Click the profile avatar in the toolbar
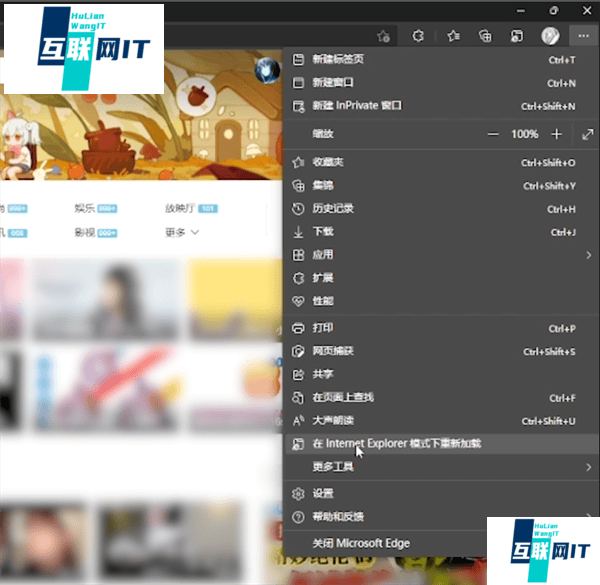This screenshot has width=600, height=585. click(x=550, y=36)
